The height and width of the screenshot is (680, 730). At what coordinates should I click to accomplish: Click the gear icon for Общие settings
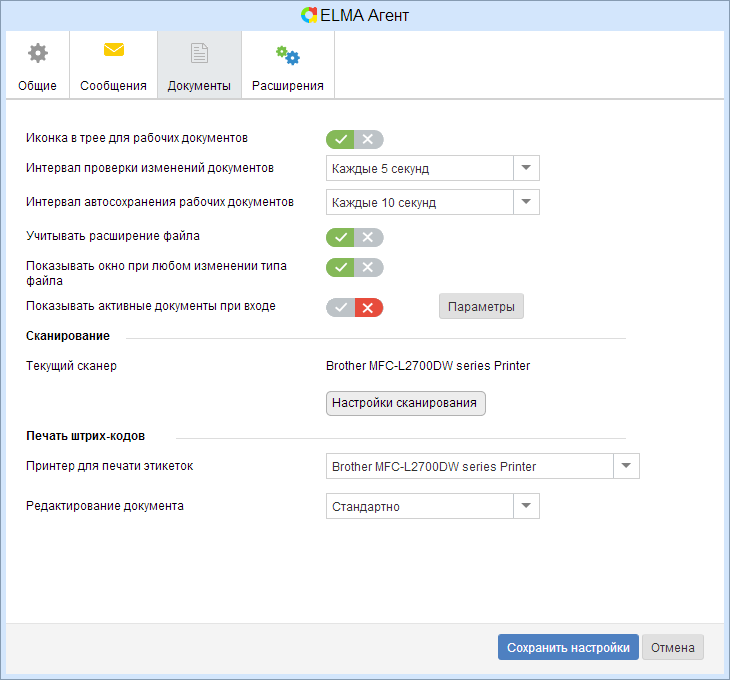click(37, 53)
